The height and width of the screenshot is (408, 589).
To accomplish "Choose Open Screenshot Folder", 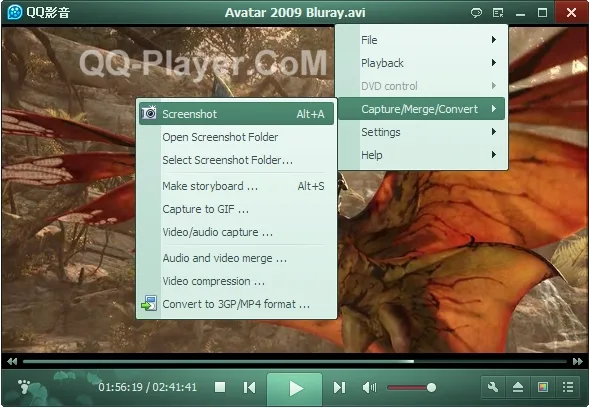I will tap(236, 137).
